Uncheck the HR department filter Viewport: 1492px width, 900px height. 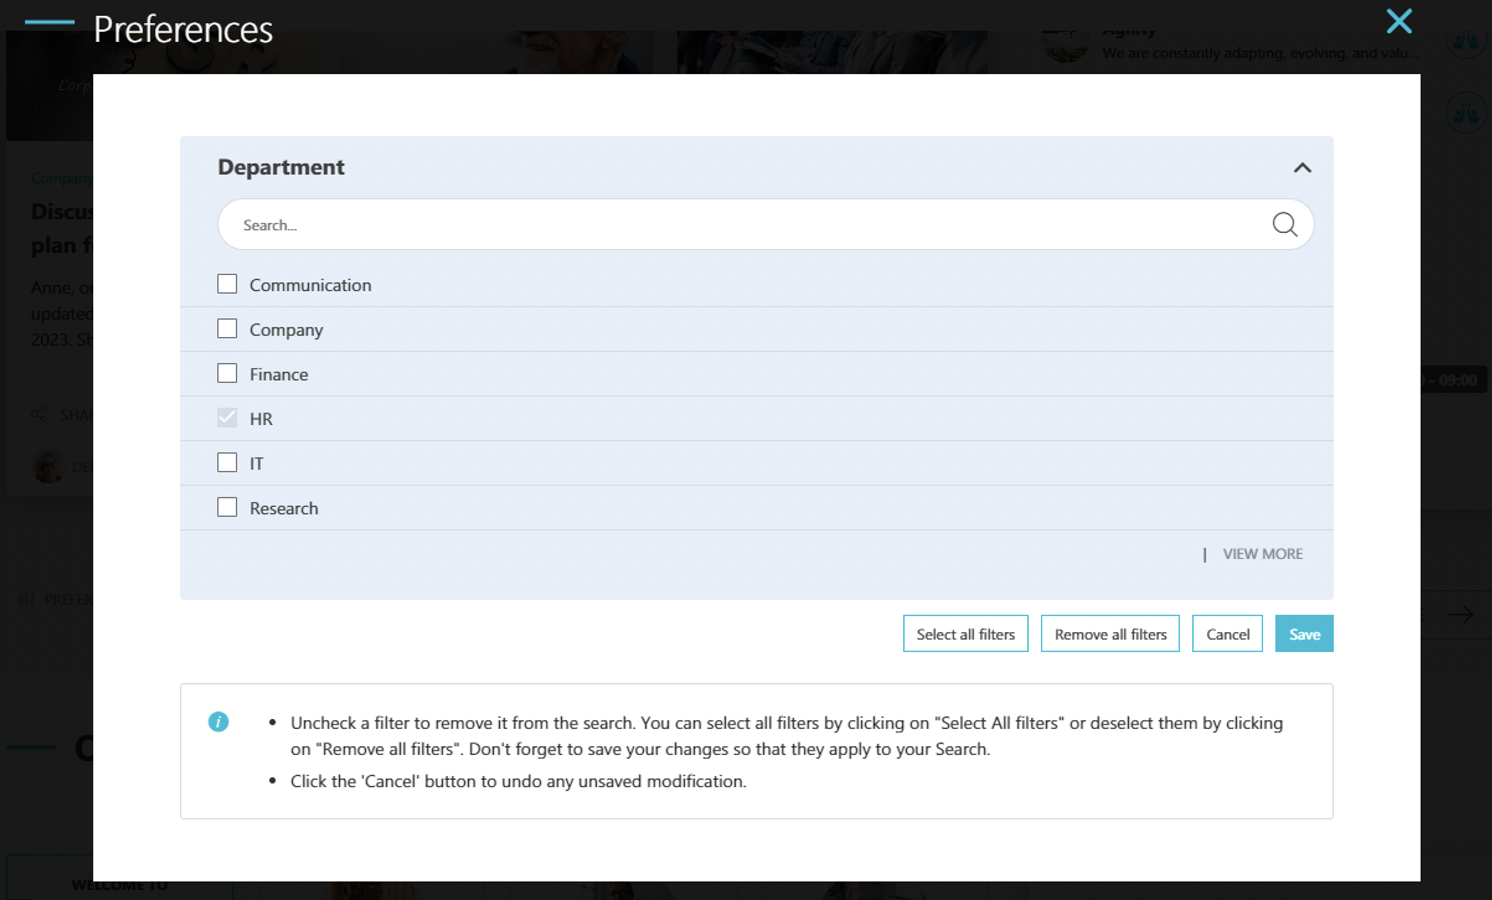(227, 417)
